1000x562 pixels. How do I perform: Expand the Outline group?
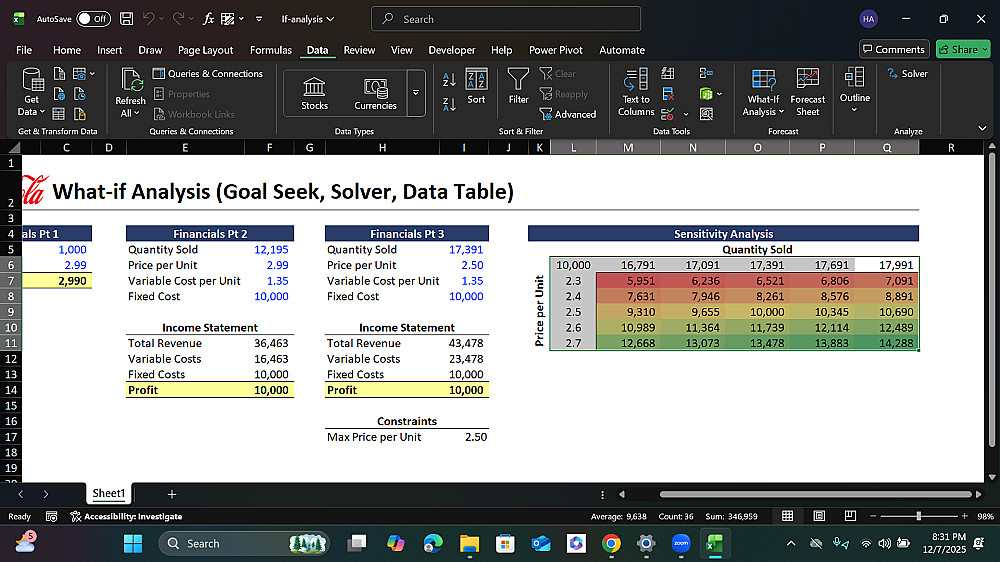855,91
